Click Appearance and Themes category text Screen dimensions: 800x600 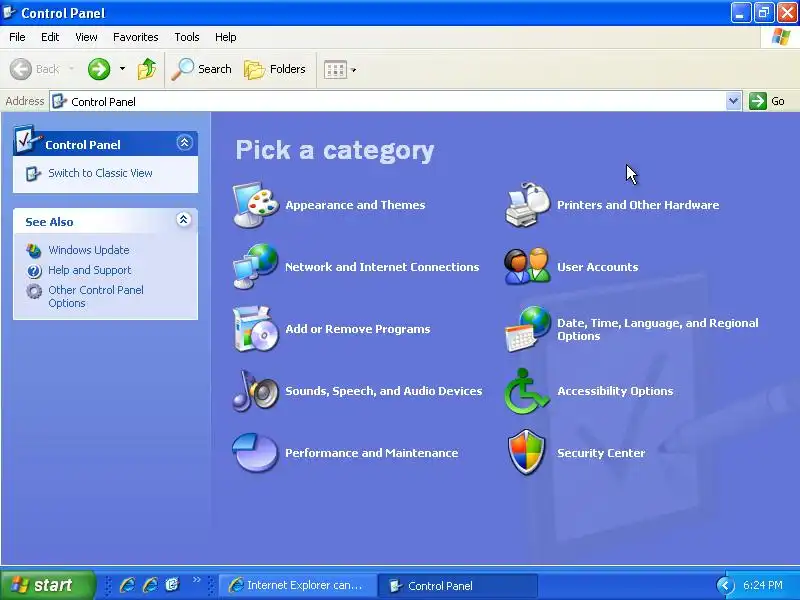pos(355,205)
